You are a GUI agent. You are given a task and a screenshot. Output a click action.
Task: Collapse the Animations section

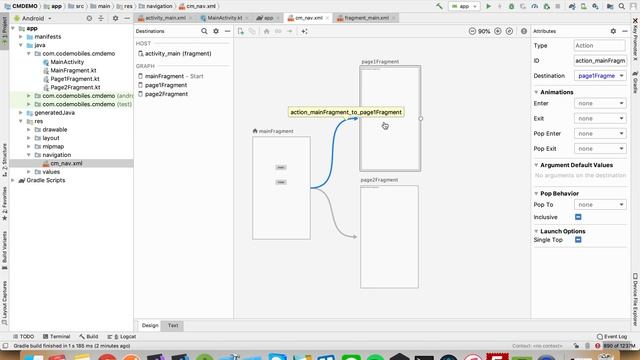coord(536,92)
